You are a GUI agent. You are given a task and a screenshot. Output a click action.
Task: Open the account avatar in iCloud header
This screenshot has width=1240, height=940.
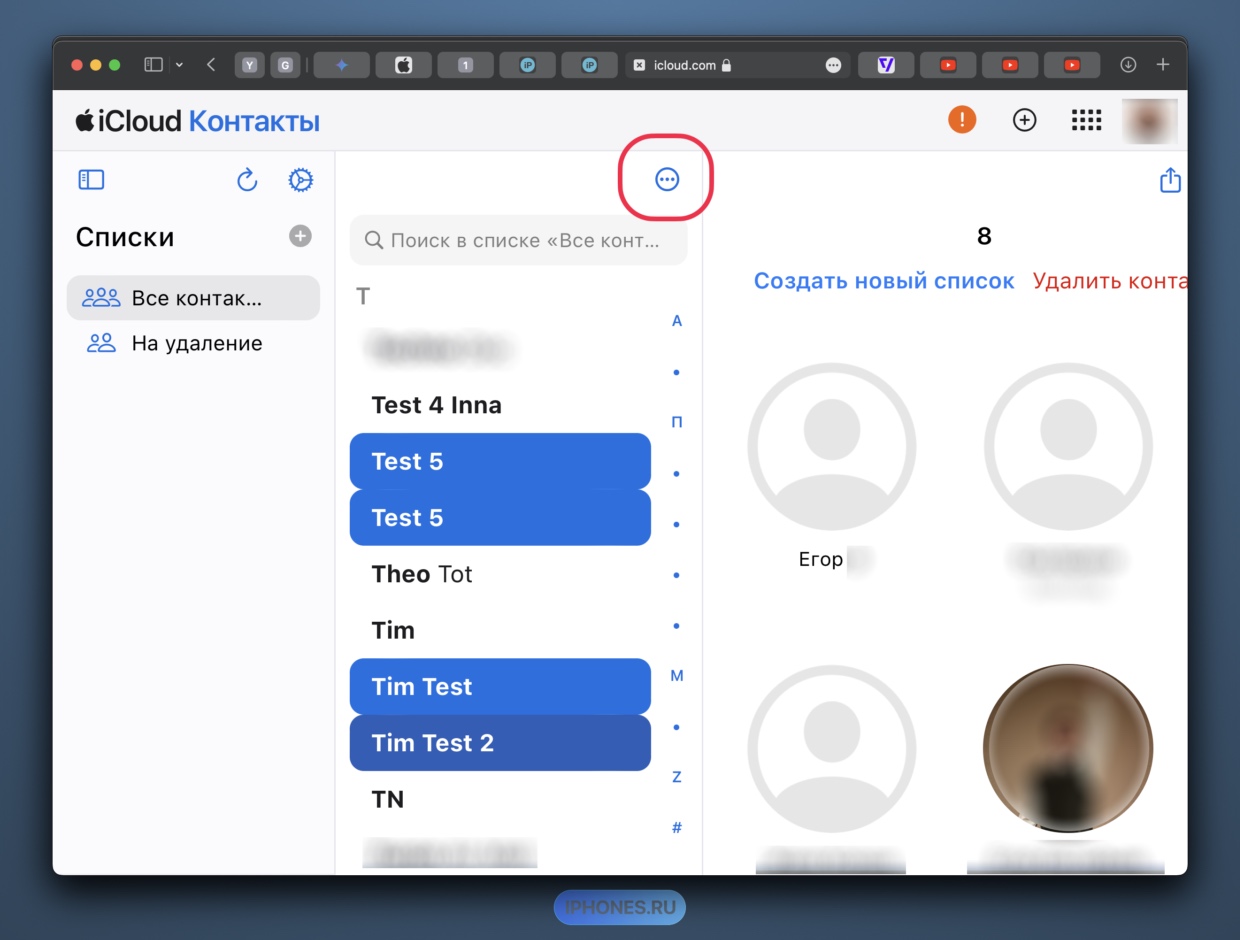(x=1149, y=120)
